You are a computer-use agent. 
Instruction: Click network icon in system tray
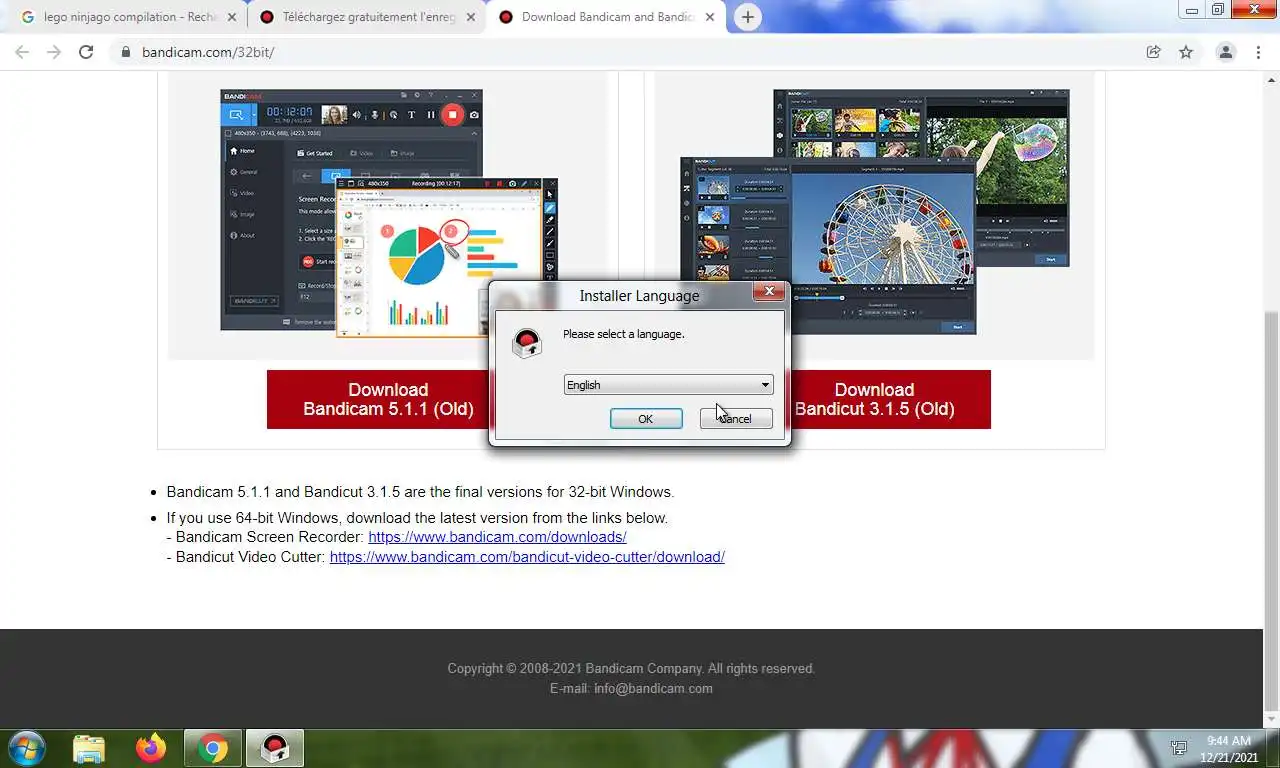(1179, 749)
